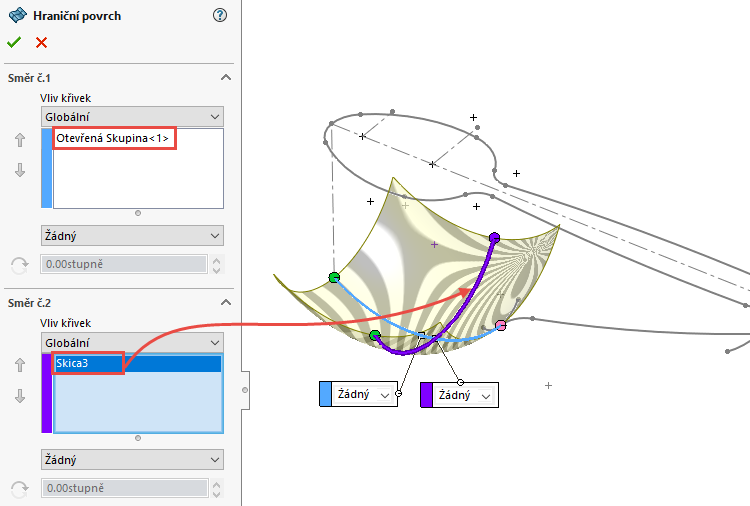Viewport: 750px width, 506px height.
Task: Click the panel collapse handle on the divider
Action: coord(245,390)
